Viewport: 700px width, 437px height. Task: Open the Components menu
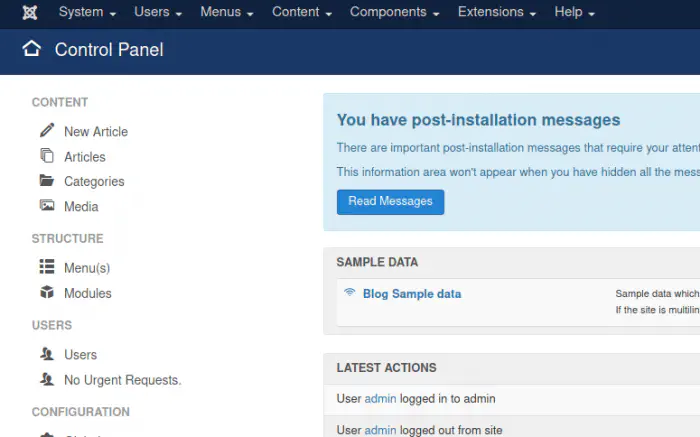pyautogui.click(x=395, y=12)
